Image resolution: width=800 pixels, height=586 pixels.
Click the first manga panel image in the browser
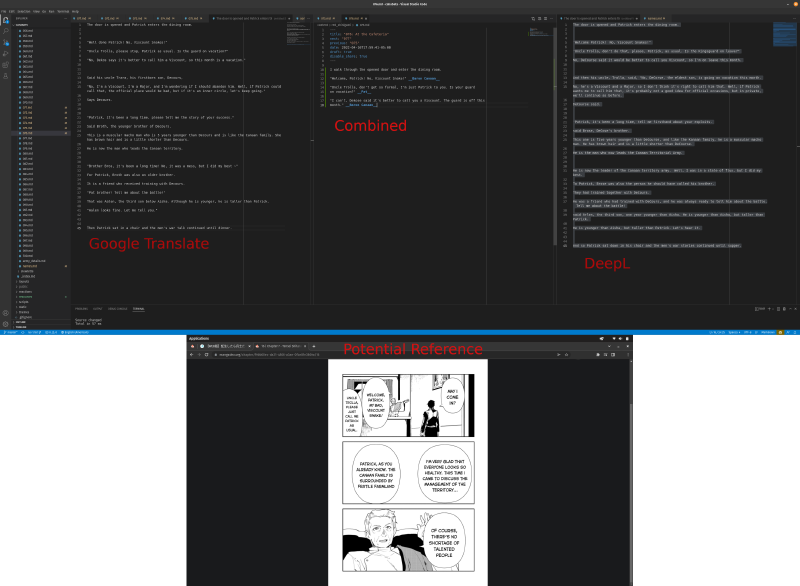(408, 405)
